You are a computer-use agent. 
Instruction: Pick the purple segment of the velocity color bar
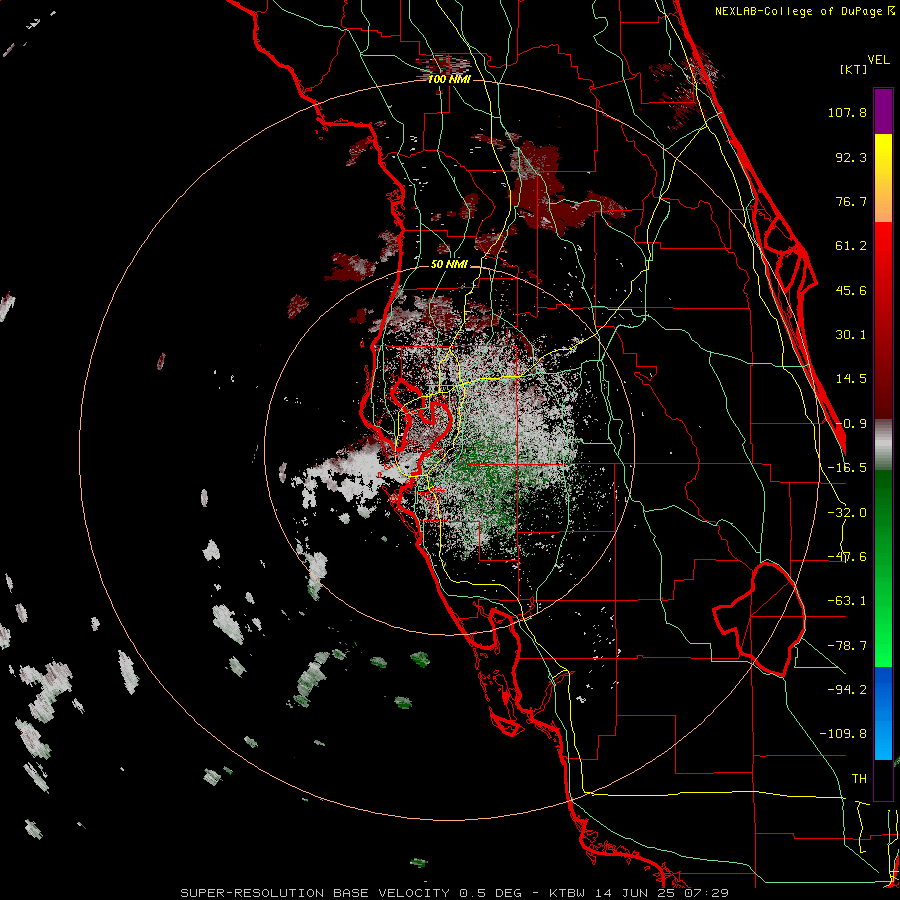(x=883, y=111)
